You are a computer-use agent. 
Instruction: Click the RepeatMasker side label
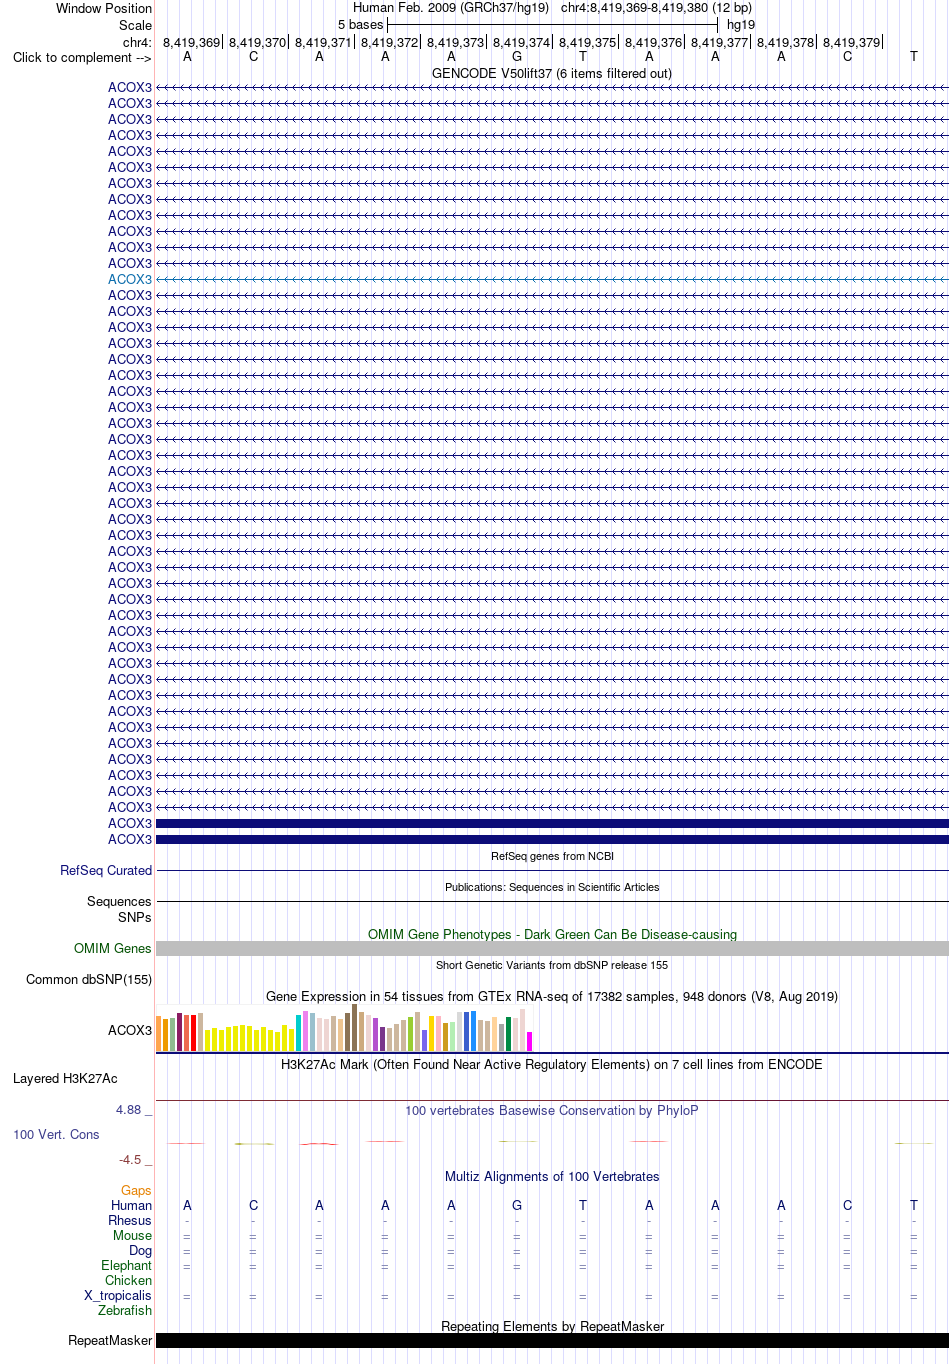click(110, 1341)
